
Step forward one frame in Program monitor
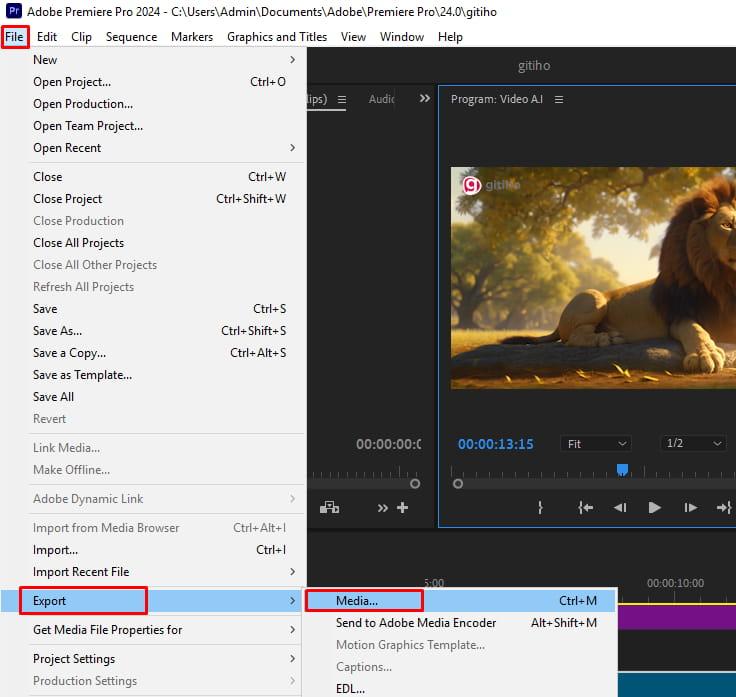pyautogui.click(x=690, y=507)
